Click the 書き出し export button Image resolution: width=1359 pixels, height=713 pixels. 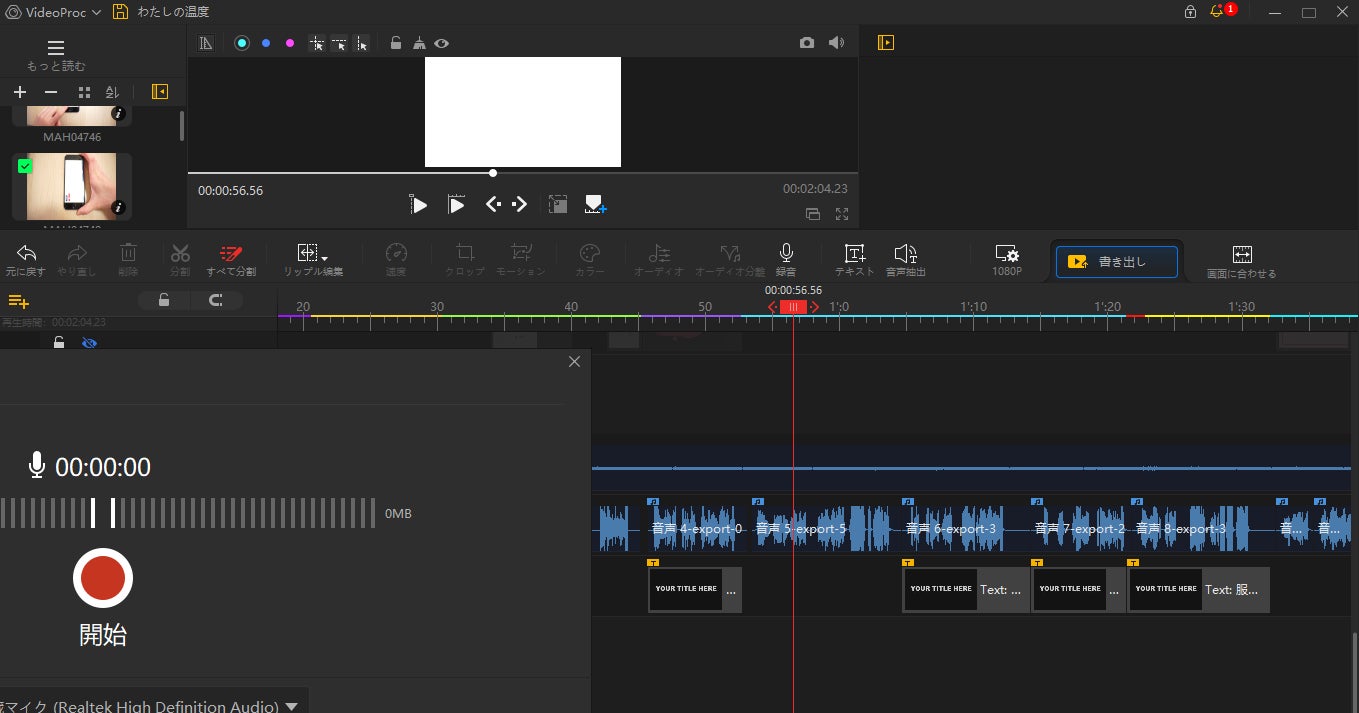[1116, 262]
